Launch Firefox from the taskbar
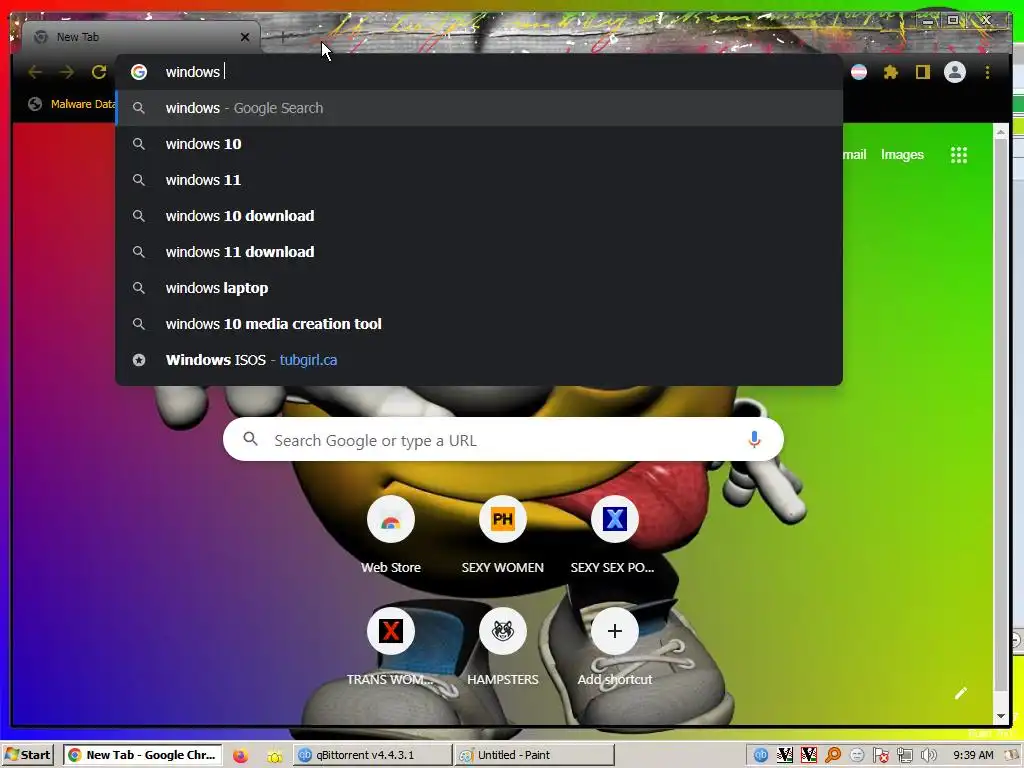This screenshot has height=768, width=1024. tap(240, 756)
